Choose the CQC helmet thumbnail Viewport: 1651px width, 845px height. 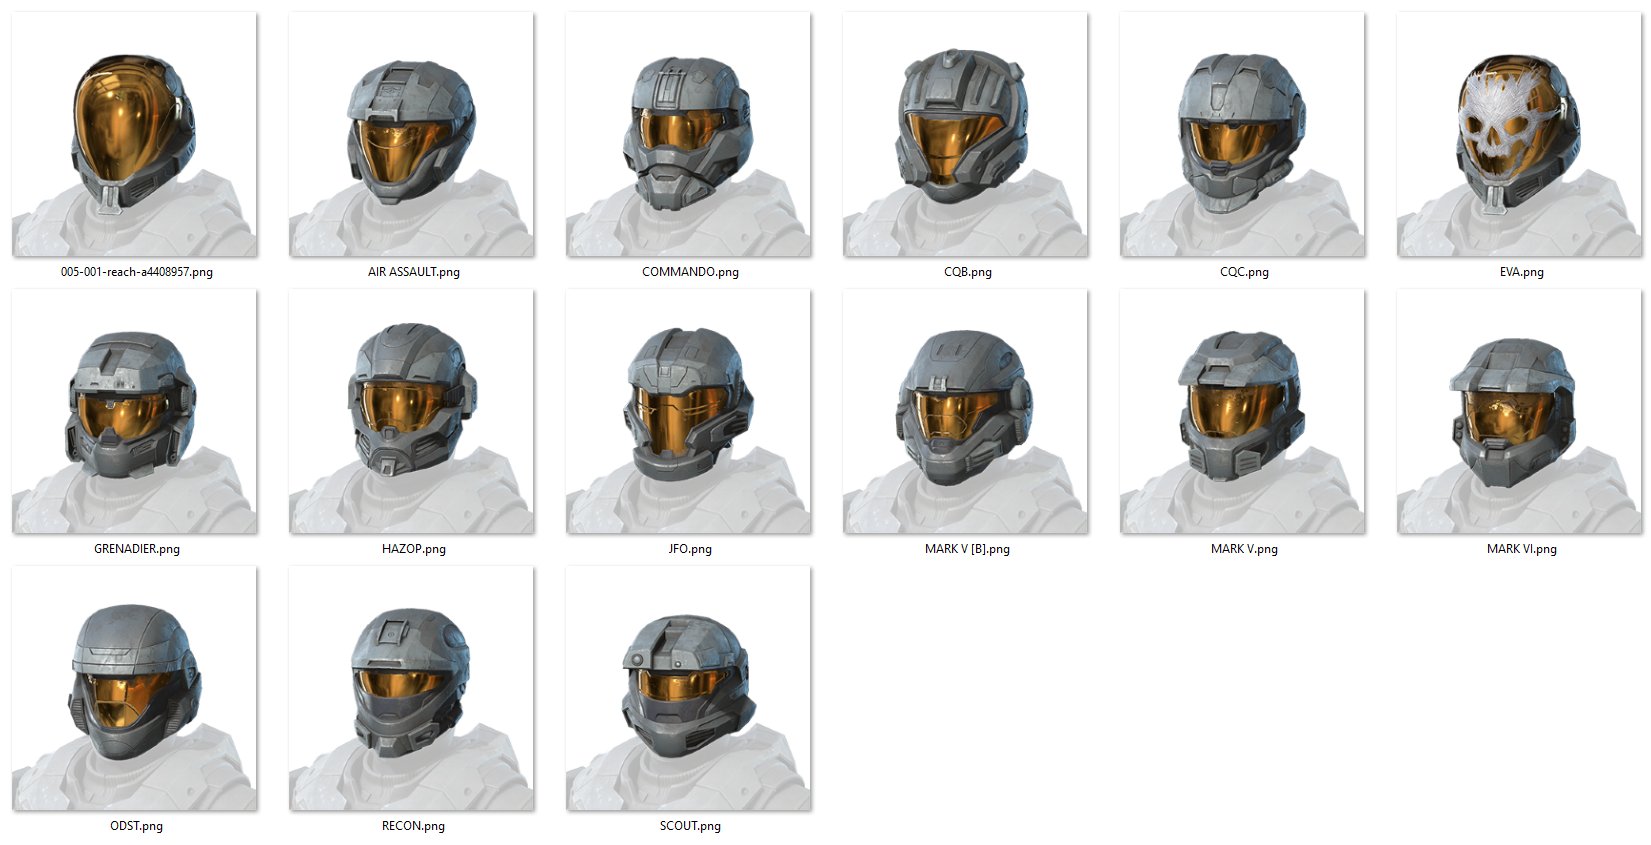1242,134
